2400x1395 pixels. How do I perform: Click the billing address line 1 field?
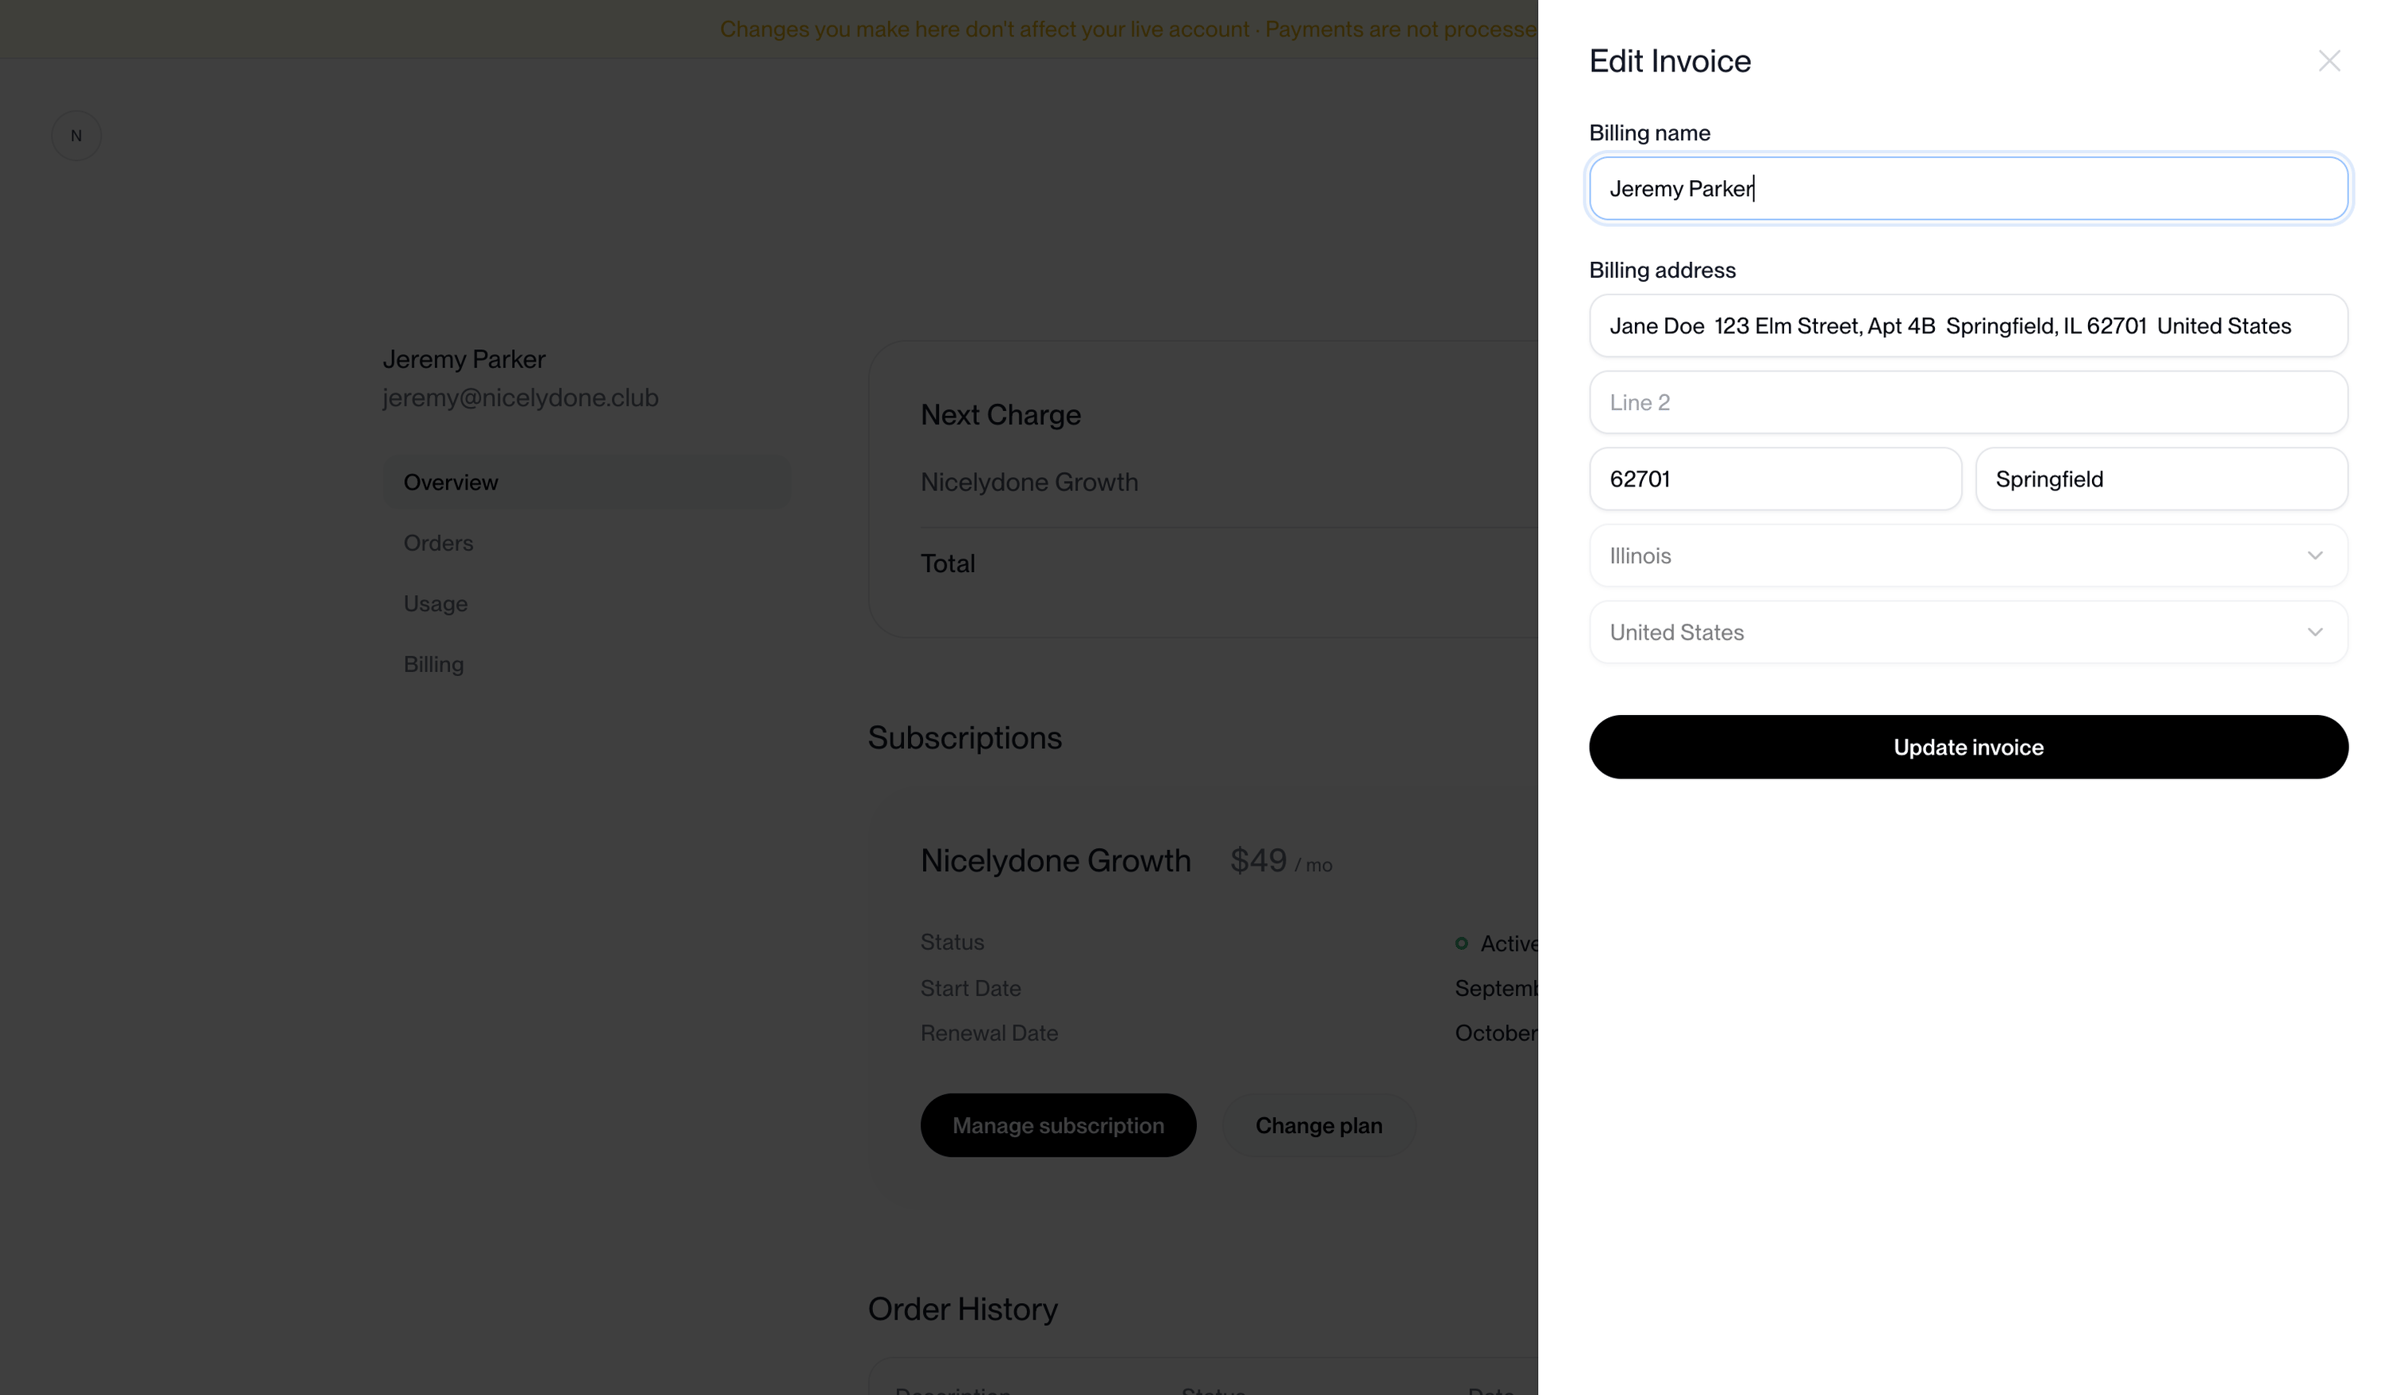[x=1968, y=325]
